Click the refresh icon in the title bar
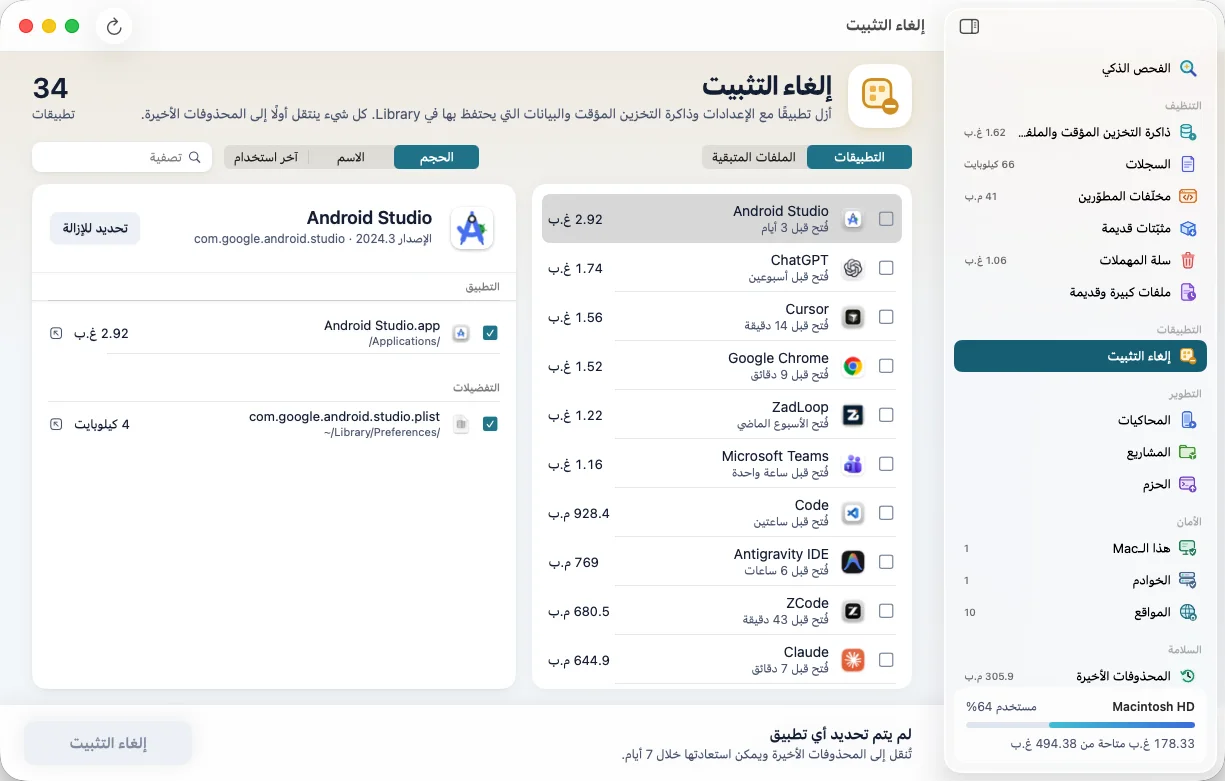This screenshot has height=781, width=1225. point(114,27)
